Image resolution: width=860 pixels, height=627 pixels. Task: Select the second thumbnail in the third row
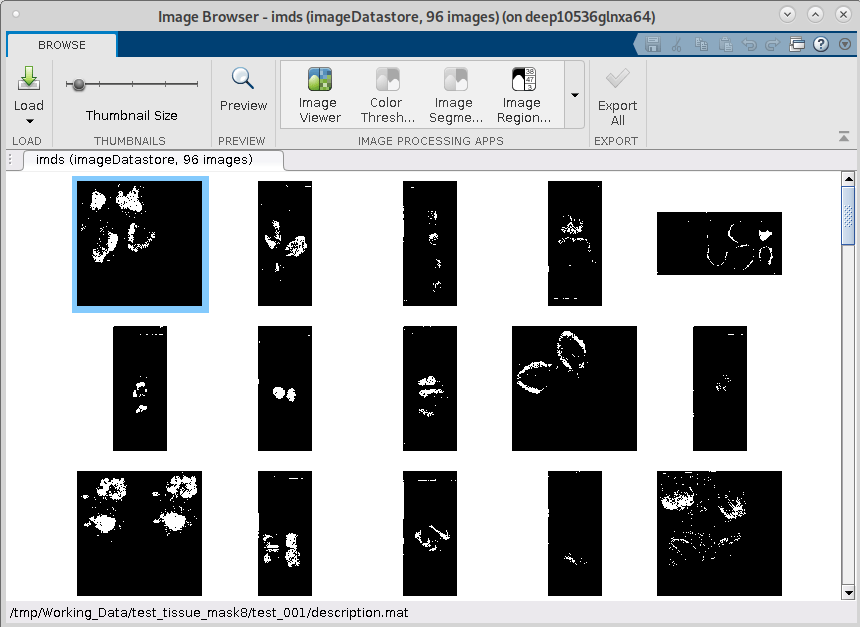pyautogui.click(x=285, y=533)
